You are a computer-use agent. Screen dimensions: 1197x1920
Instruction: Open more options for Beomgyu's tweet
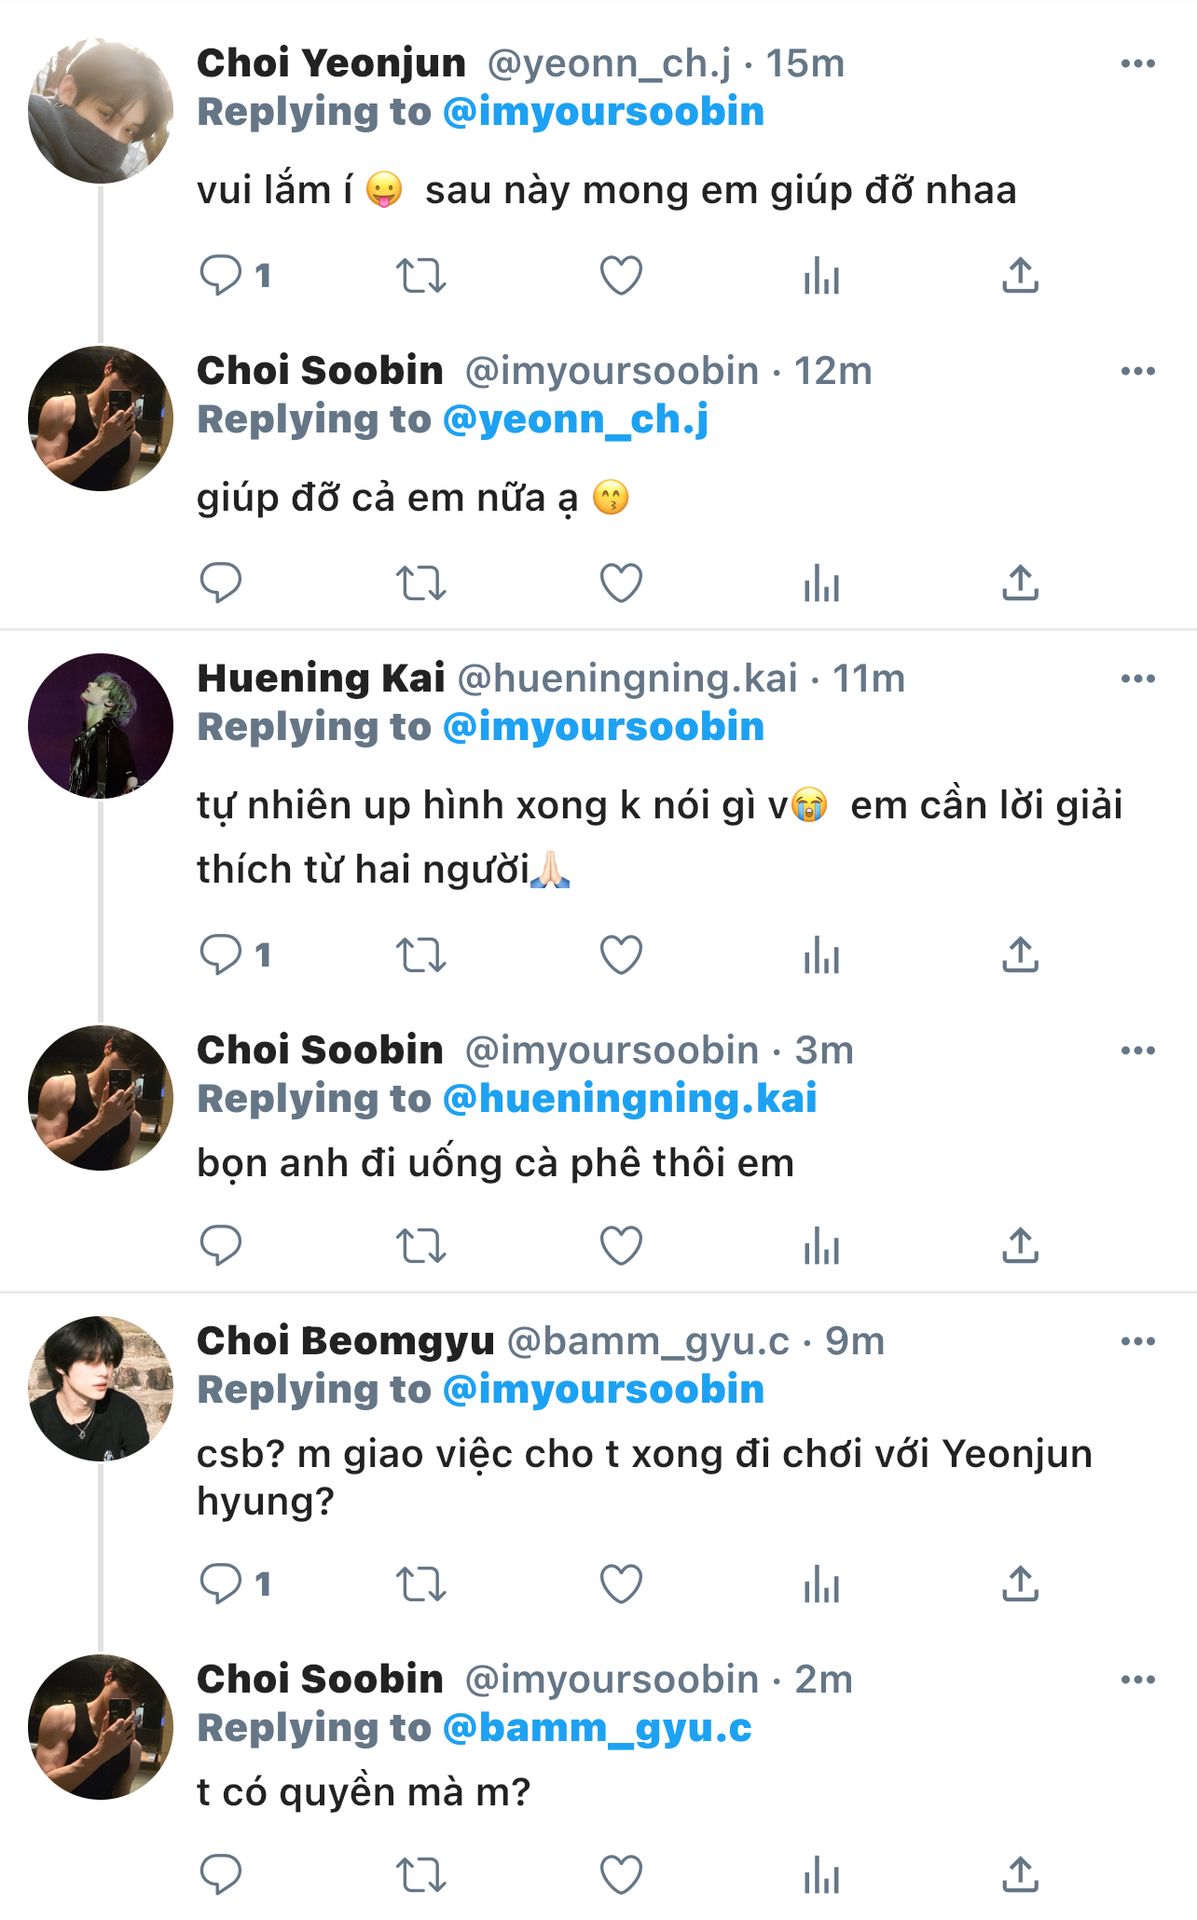pos(1138,1342)
